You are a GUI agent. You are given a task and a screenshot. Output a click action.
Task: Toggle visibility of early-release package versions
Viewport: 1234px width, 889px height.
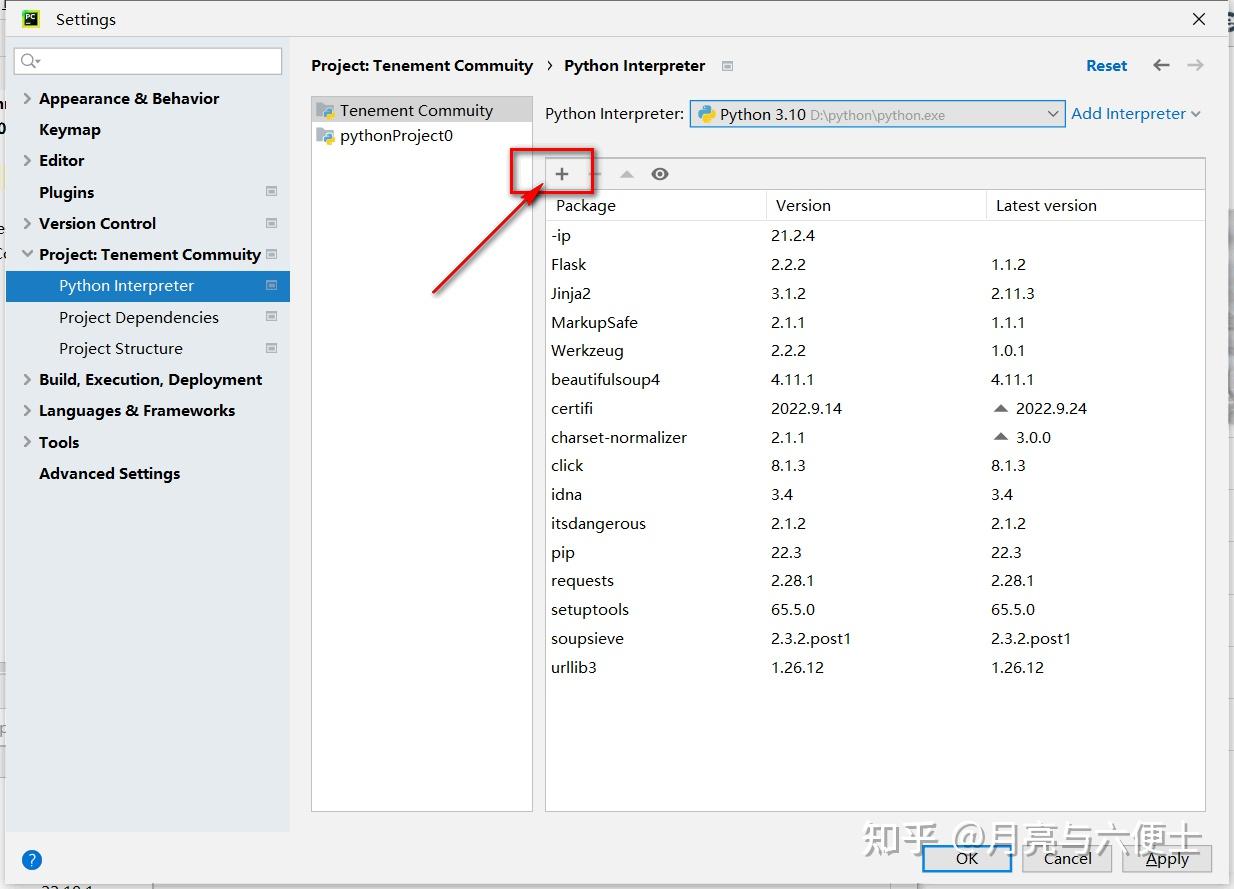coord(659,173)
